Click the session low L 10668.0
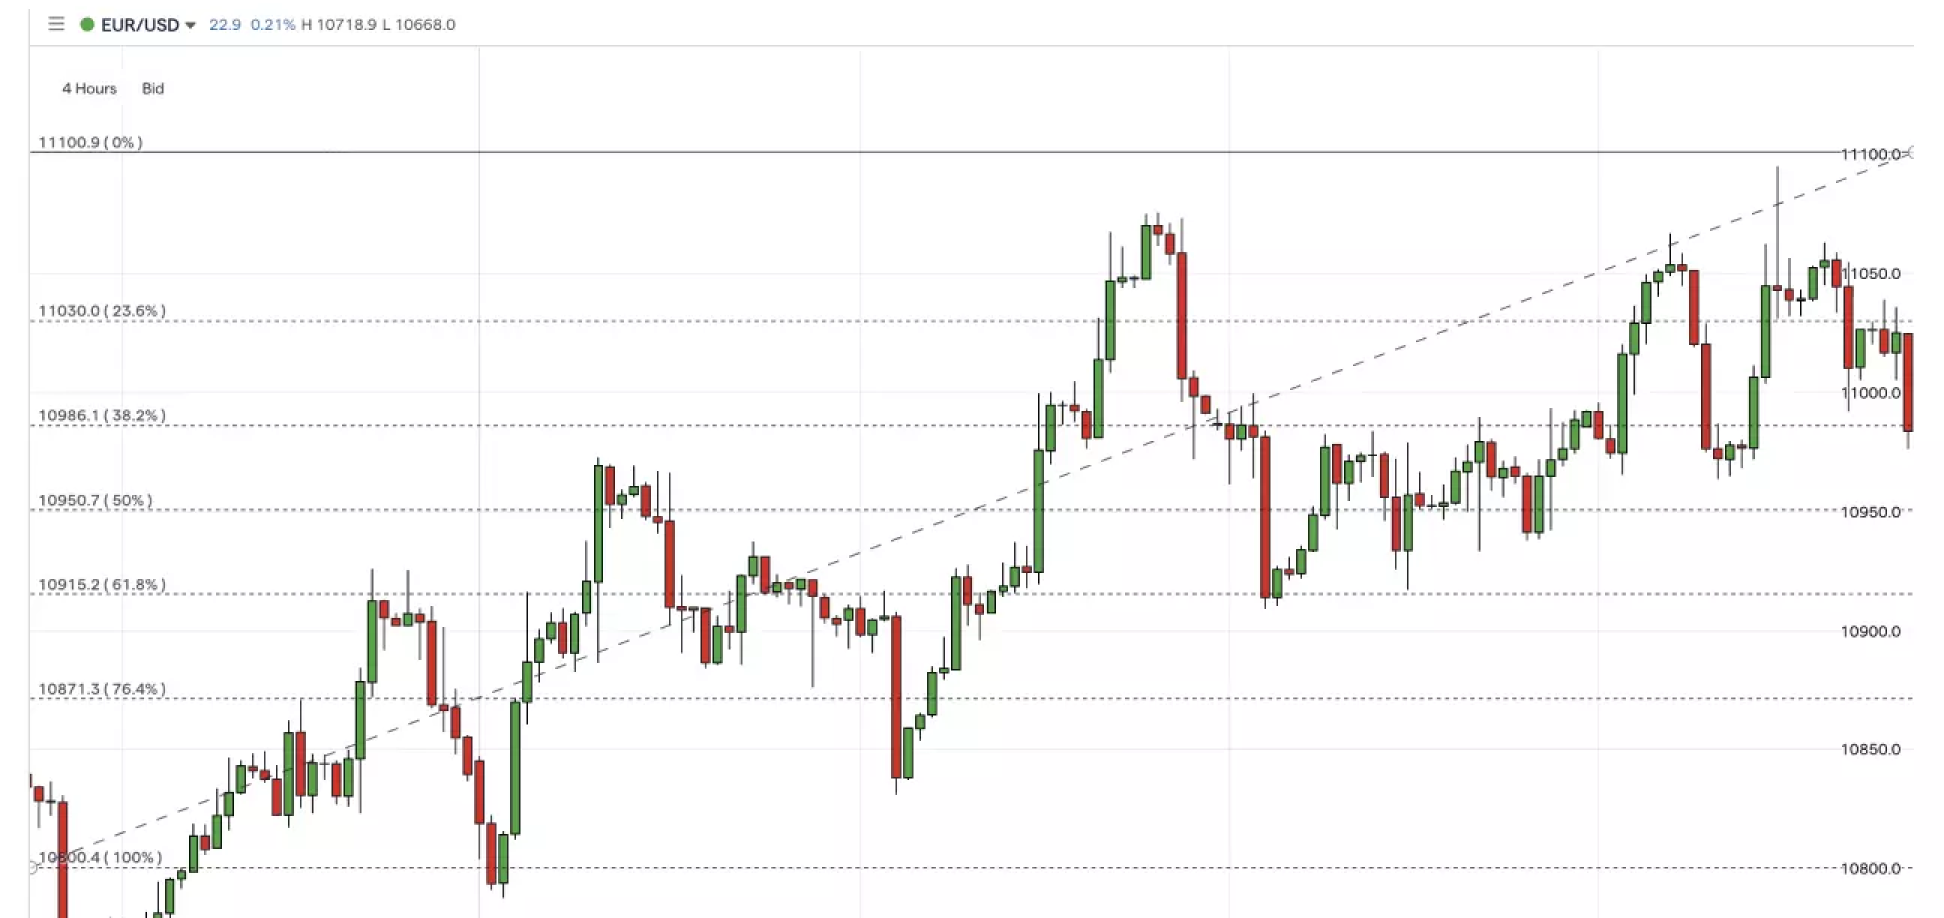 (x=418, y=24)
